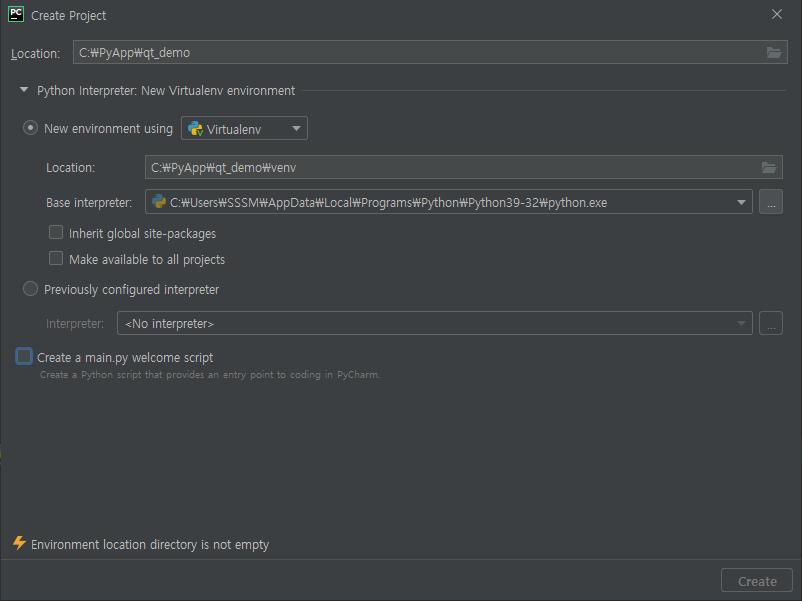Viewport: 802px width, 601px height.
Task: Click the project Location input field
Action: click(430, 52)
